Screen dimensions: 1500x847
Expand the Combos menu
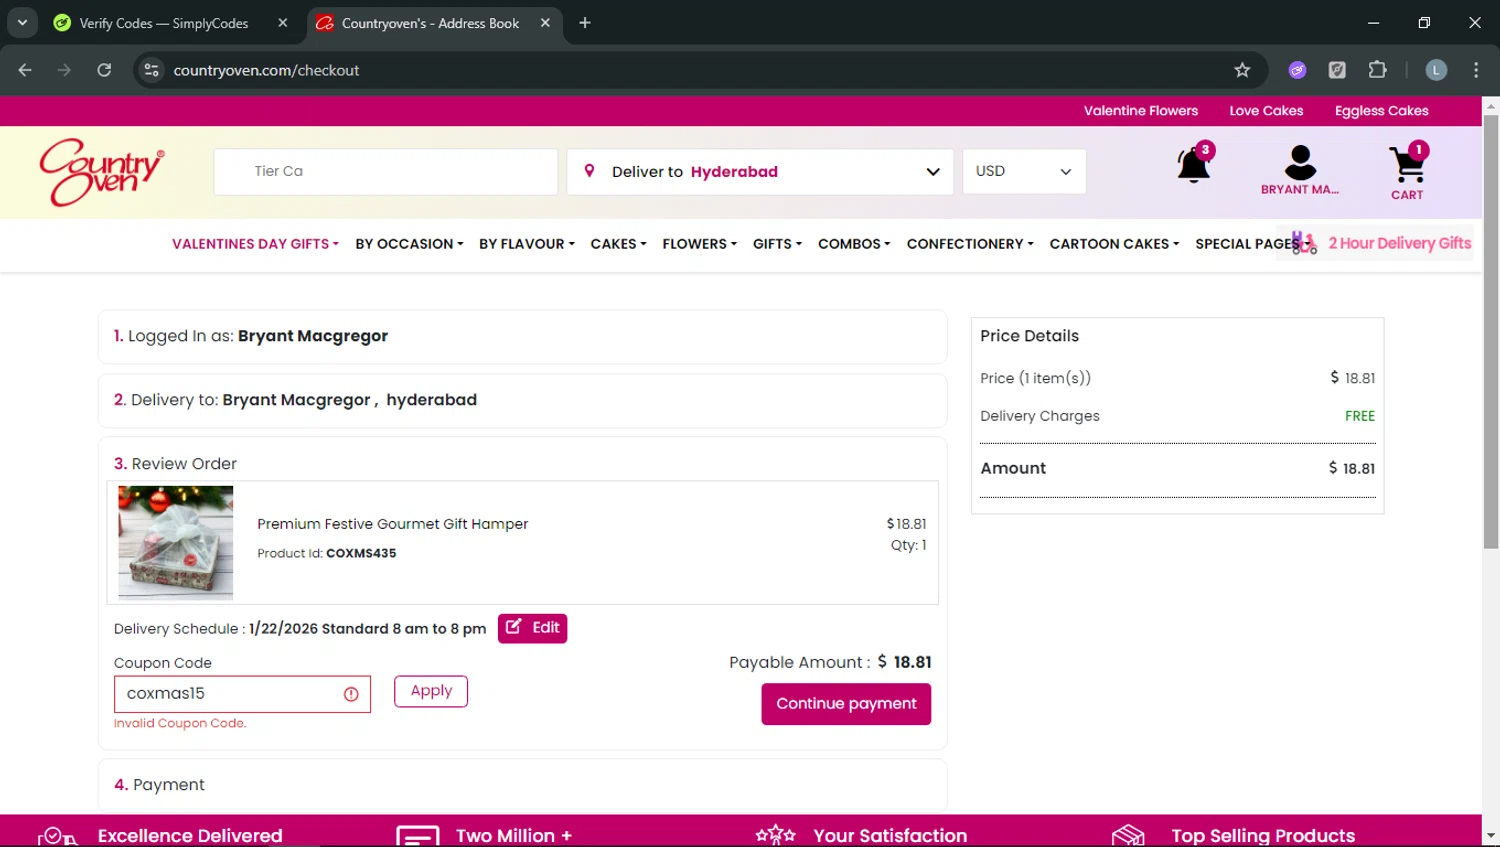point(854,244)
